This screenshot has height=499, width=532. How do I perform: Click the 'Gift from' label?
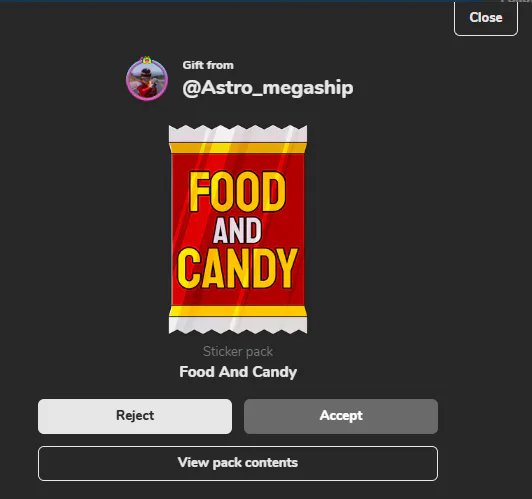[208, 65]
